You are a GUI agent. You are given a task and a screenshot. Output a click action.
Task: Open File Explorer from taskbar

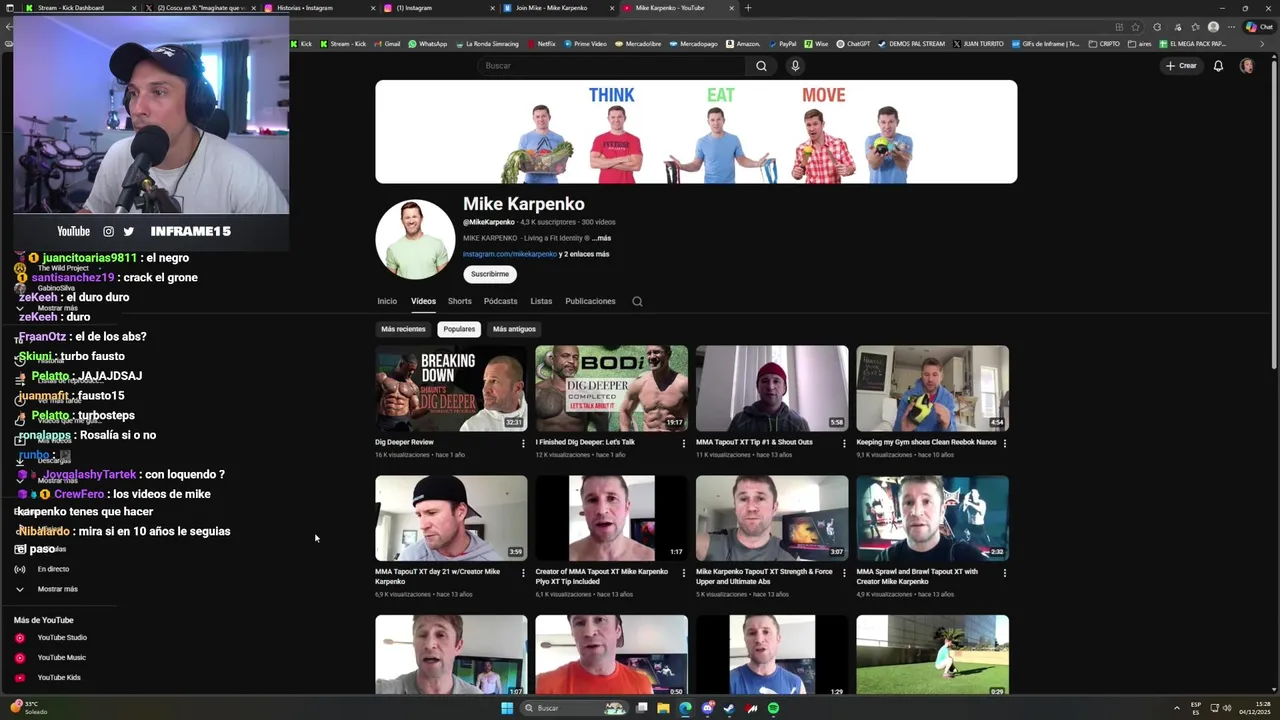click(x=663, y=708)
